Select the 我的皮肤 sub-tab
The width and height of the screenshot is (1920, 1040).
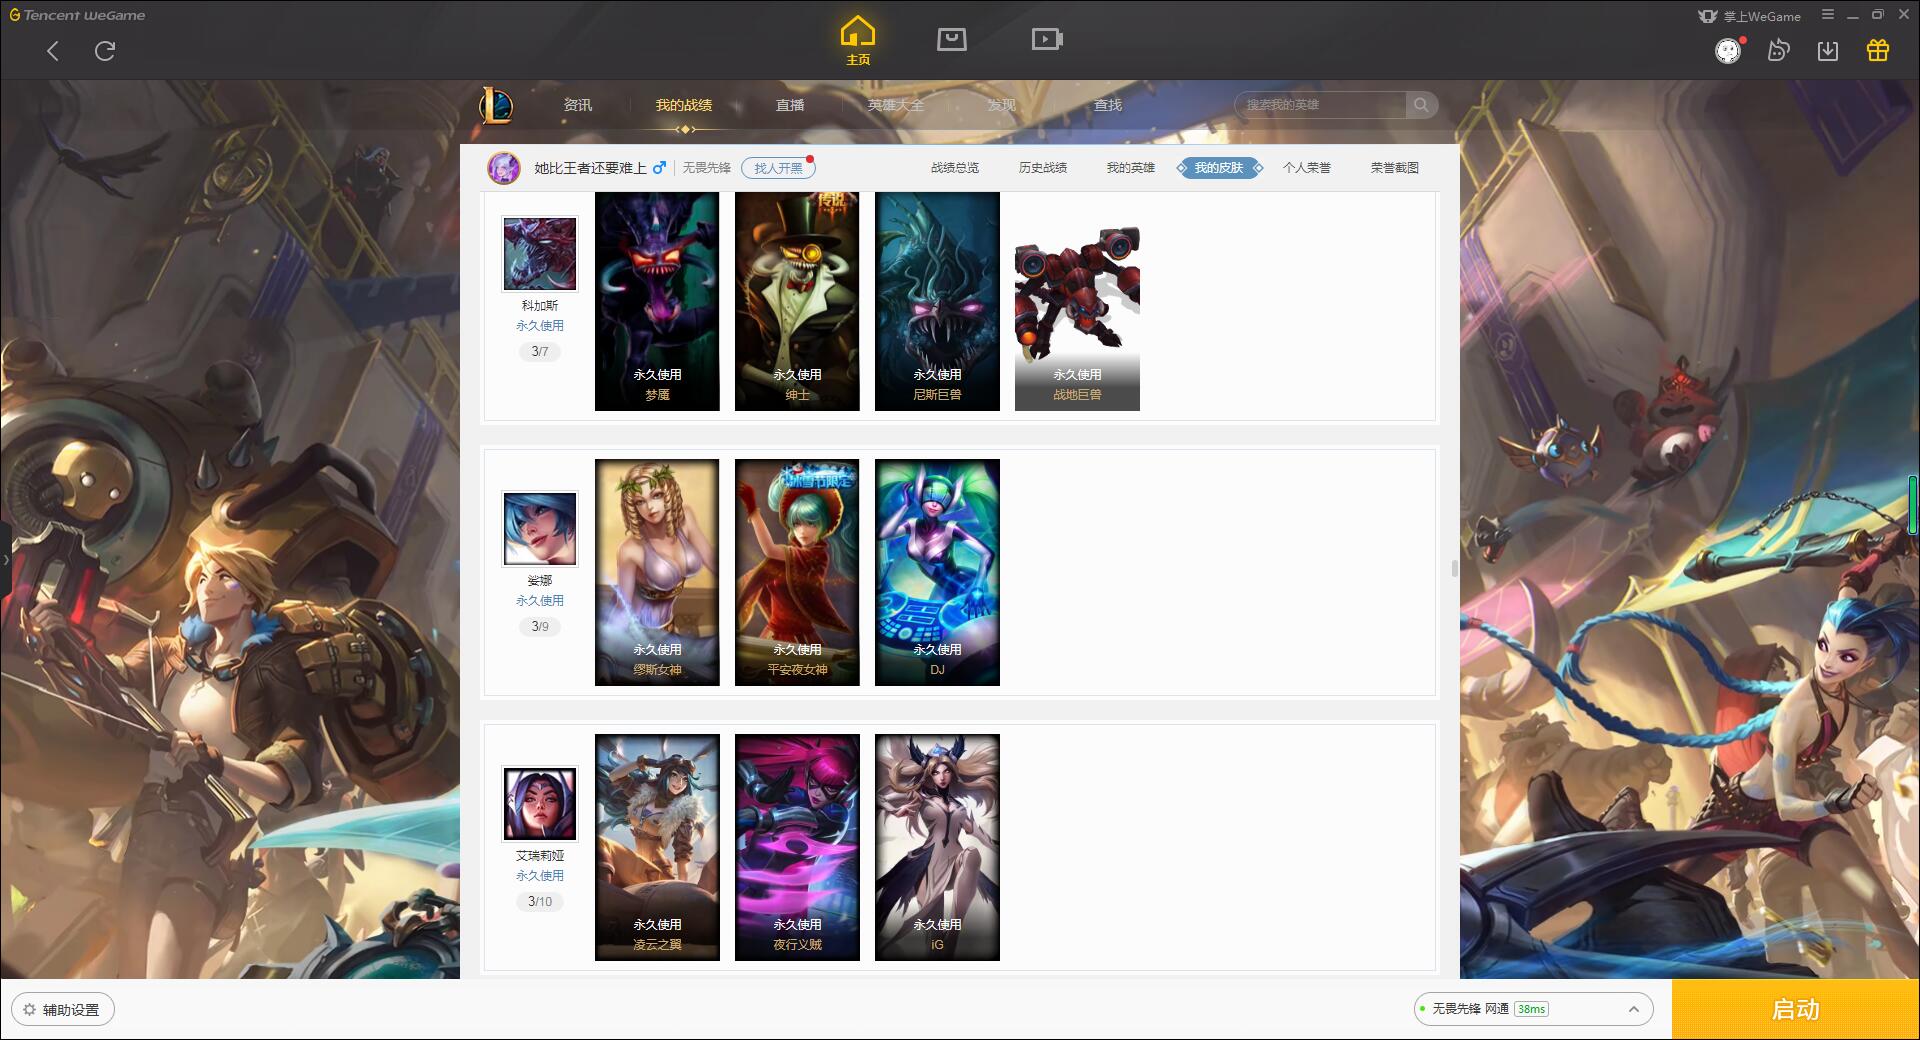(1219, 168)
